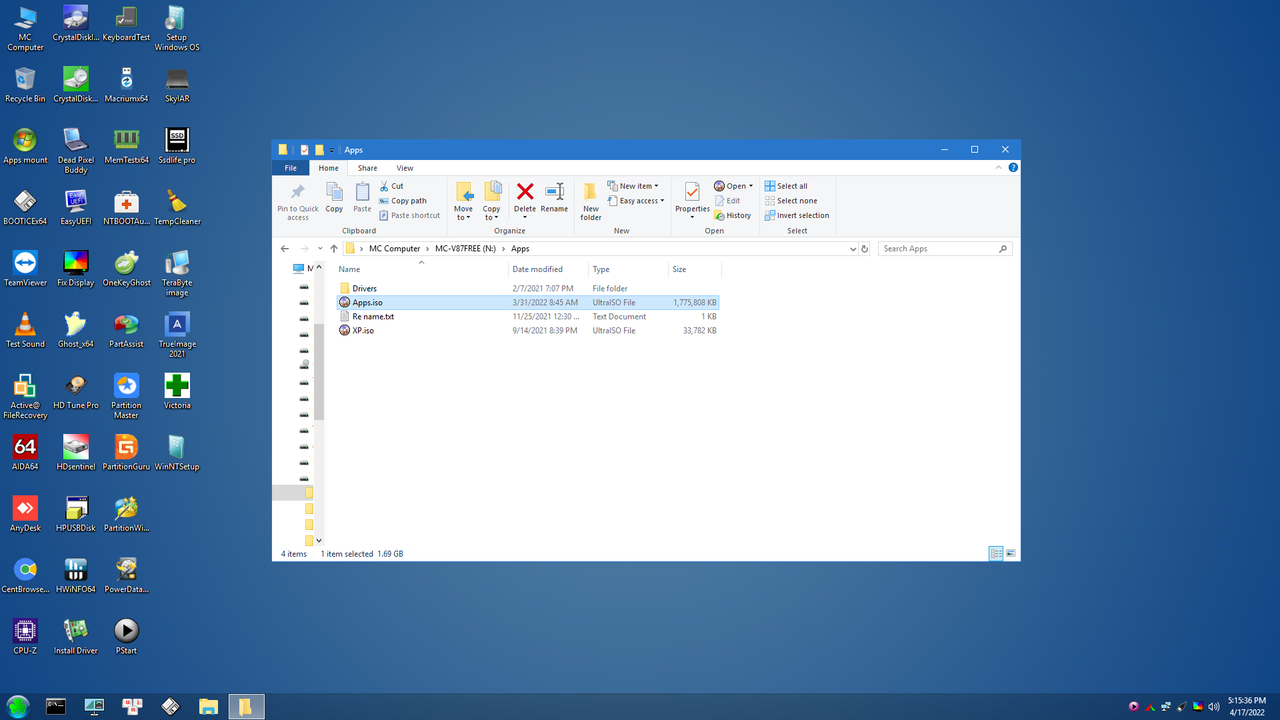
Task: Open ribbon Help question mark
Action: point(1013,168)
